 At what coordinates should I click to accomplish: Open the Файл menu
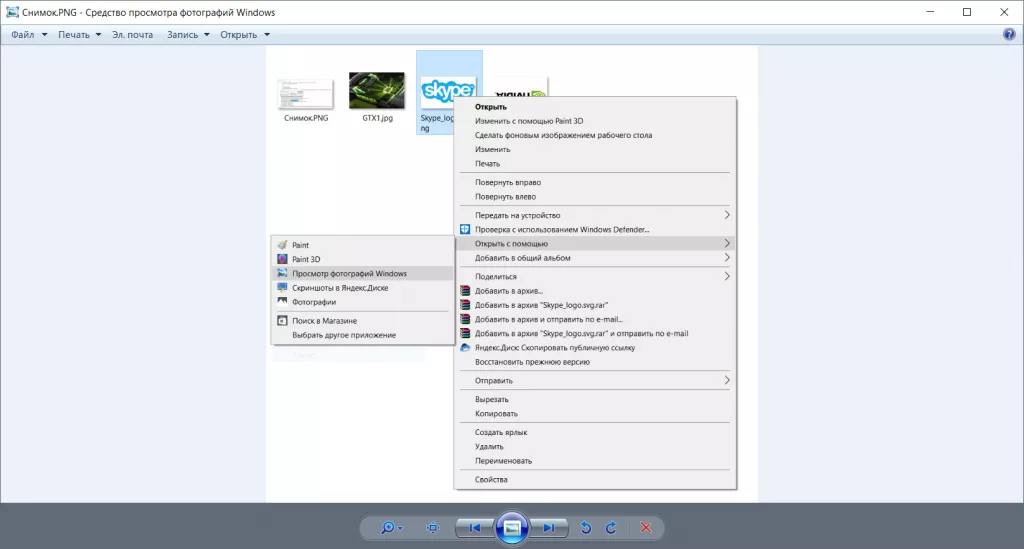[29, 35]
